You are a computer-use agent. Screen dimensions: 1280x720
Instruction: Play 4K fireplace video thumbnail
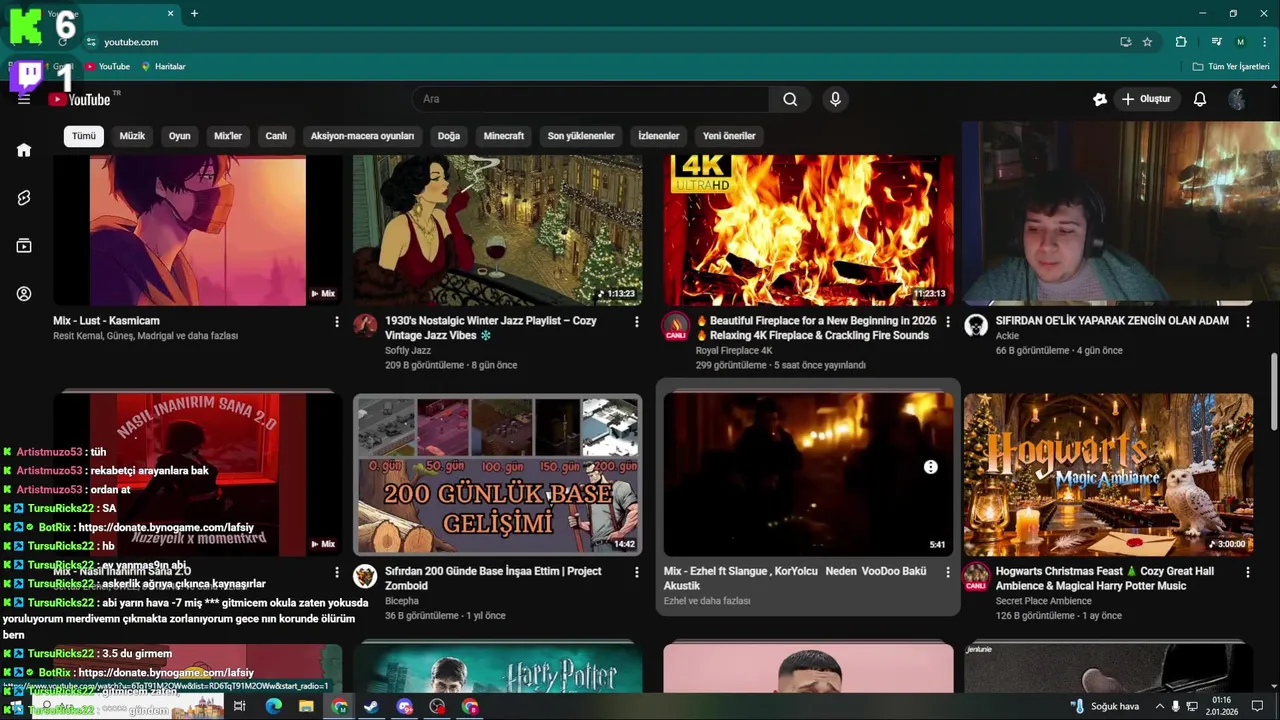[808, 230]
